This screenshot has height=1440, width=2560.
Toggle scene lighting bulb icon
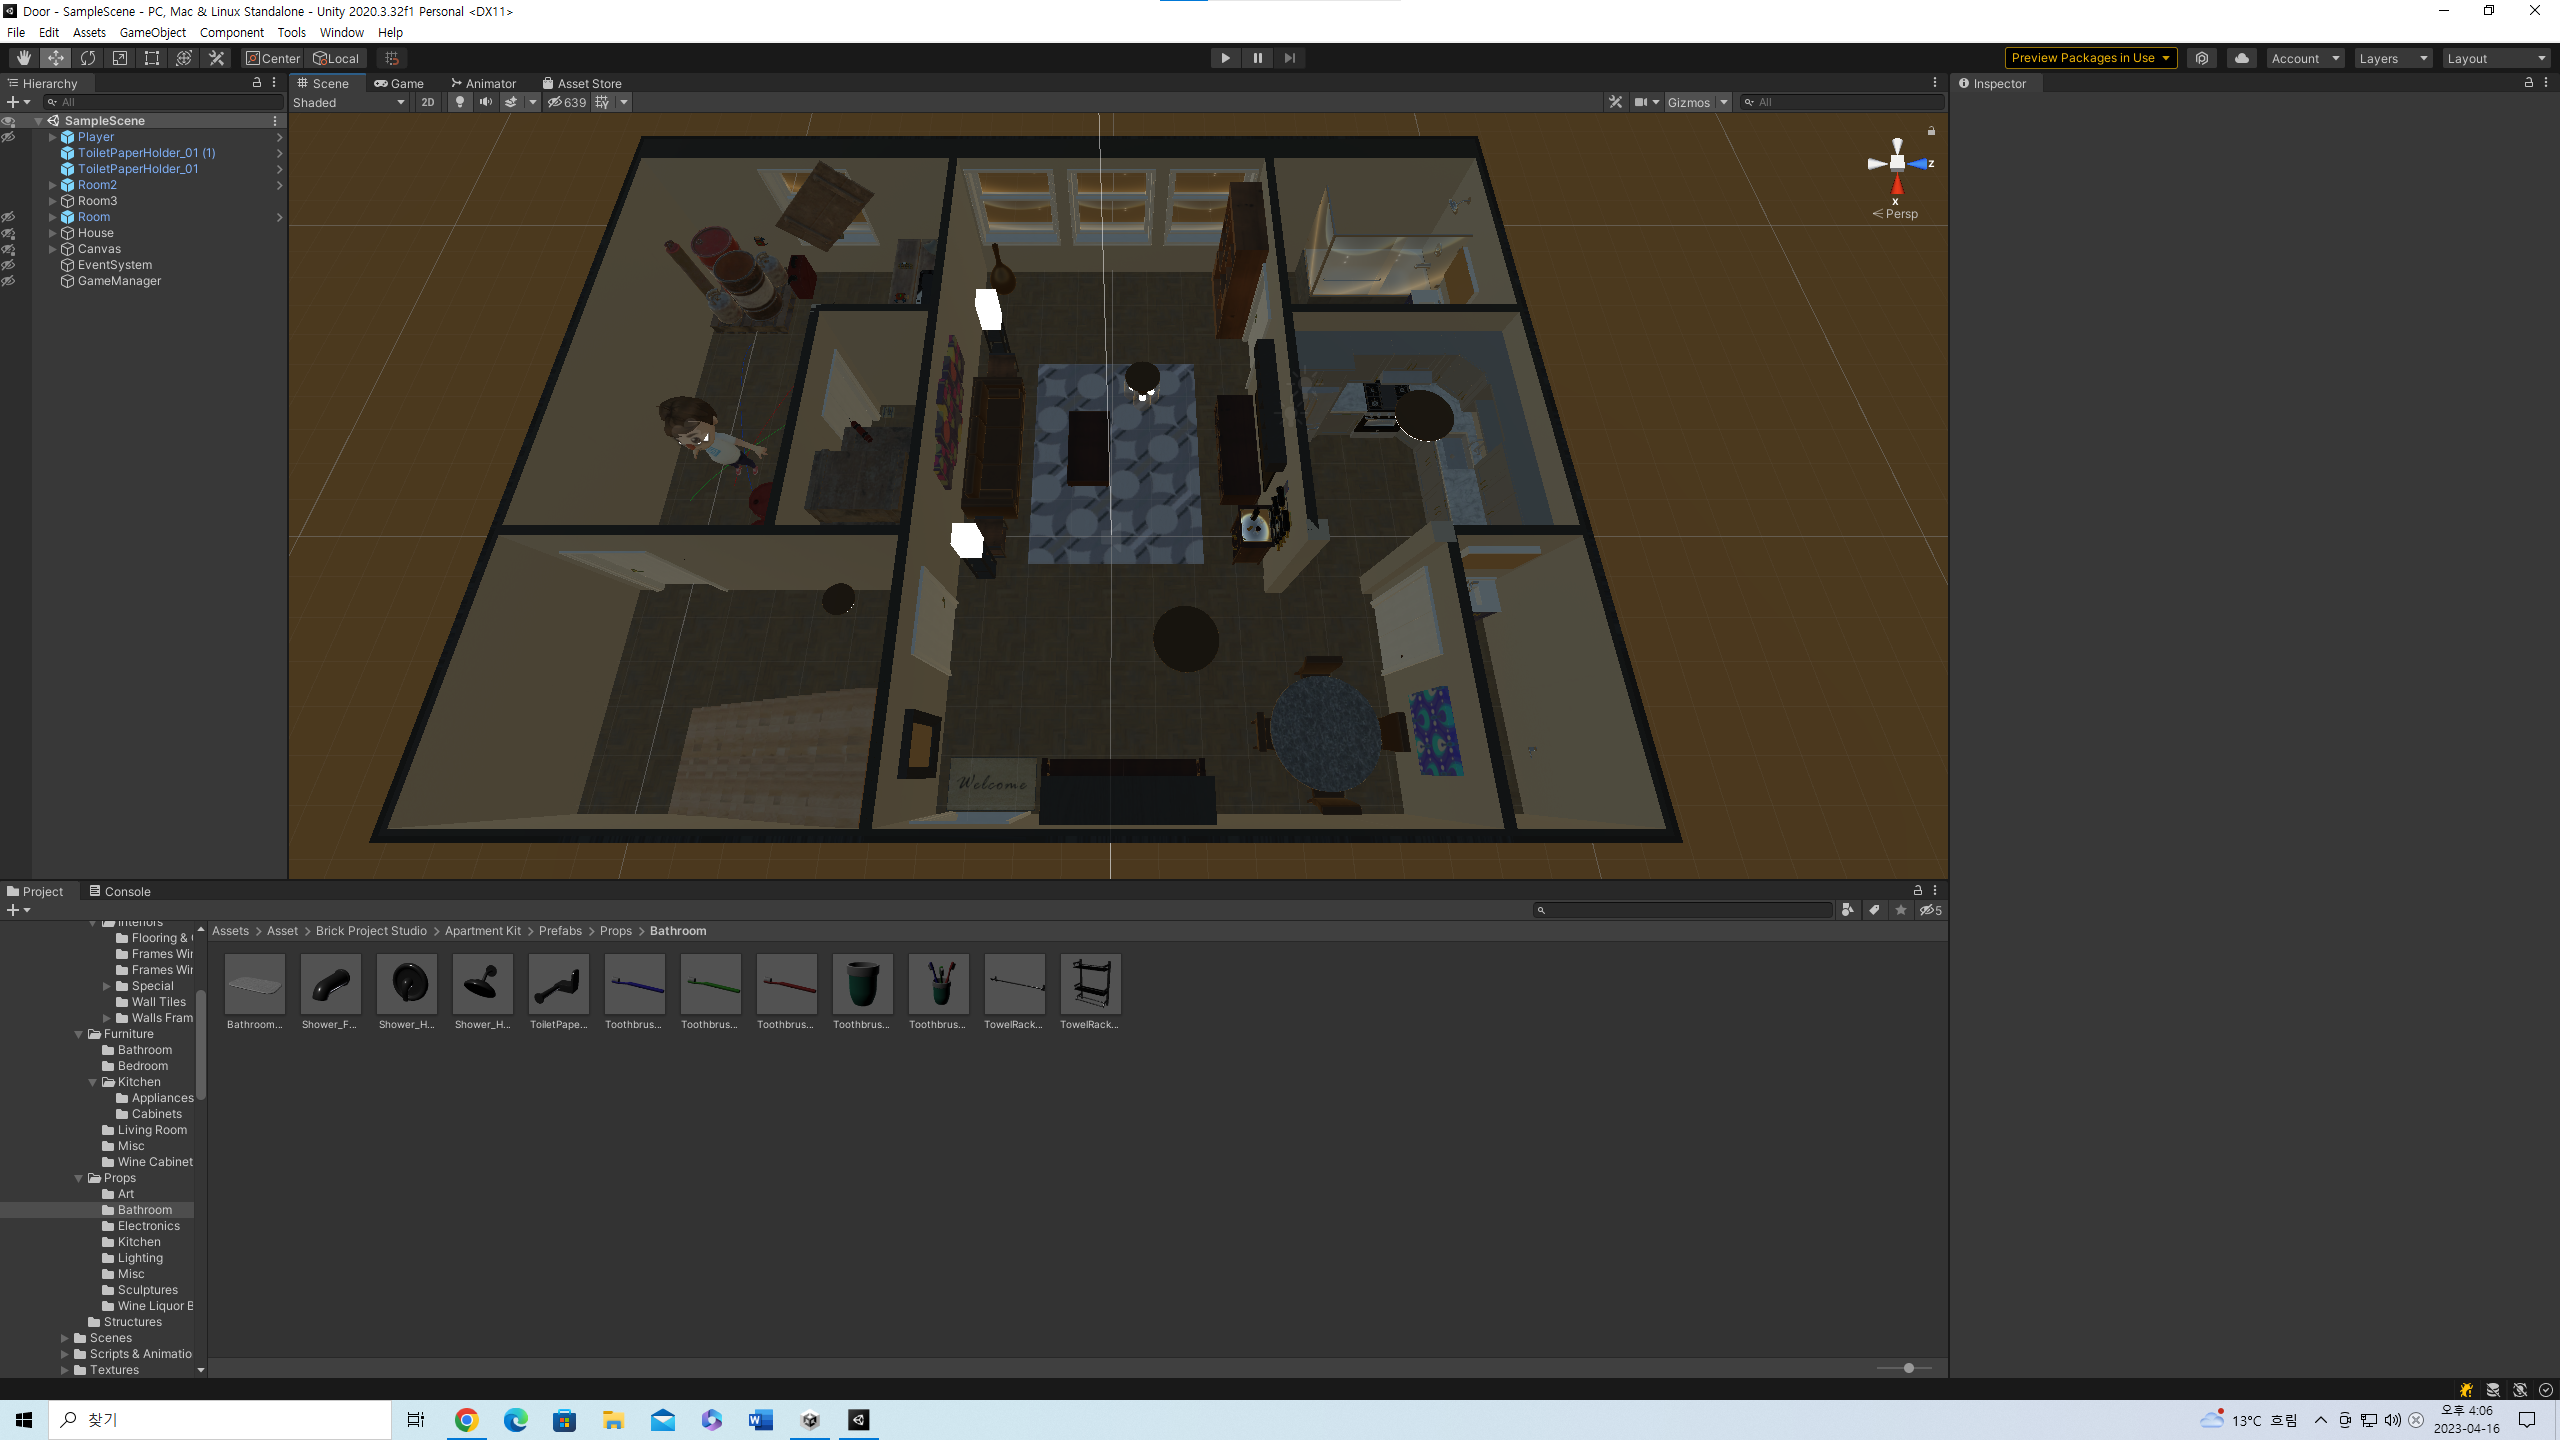[460, 102]
